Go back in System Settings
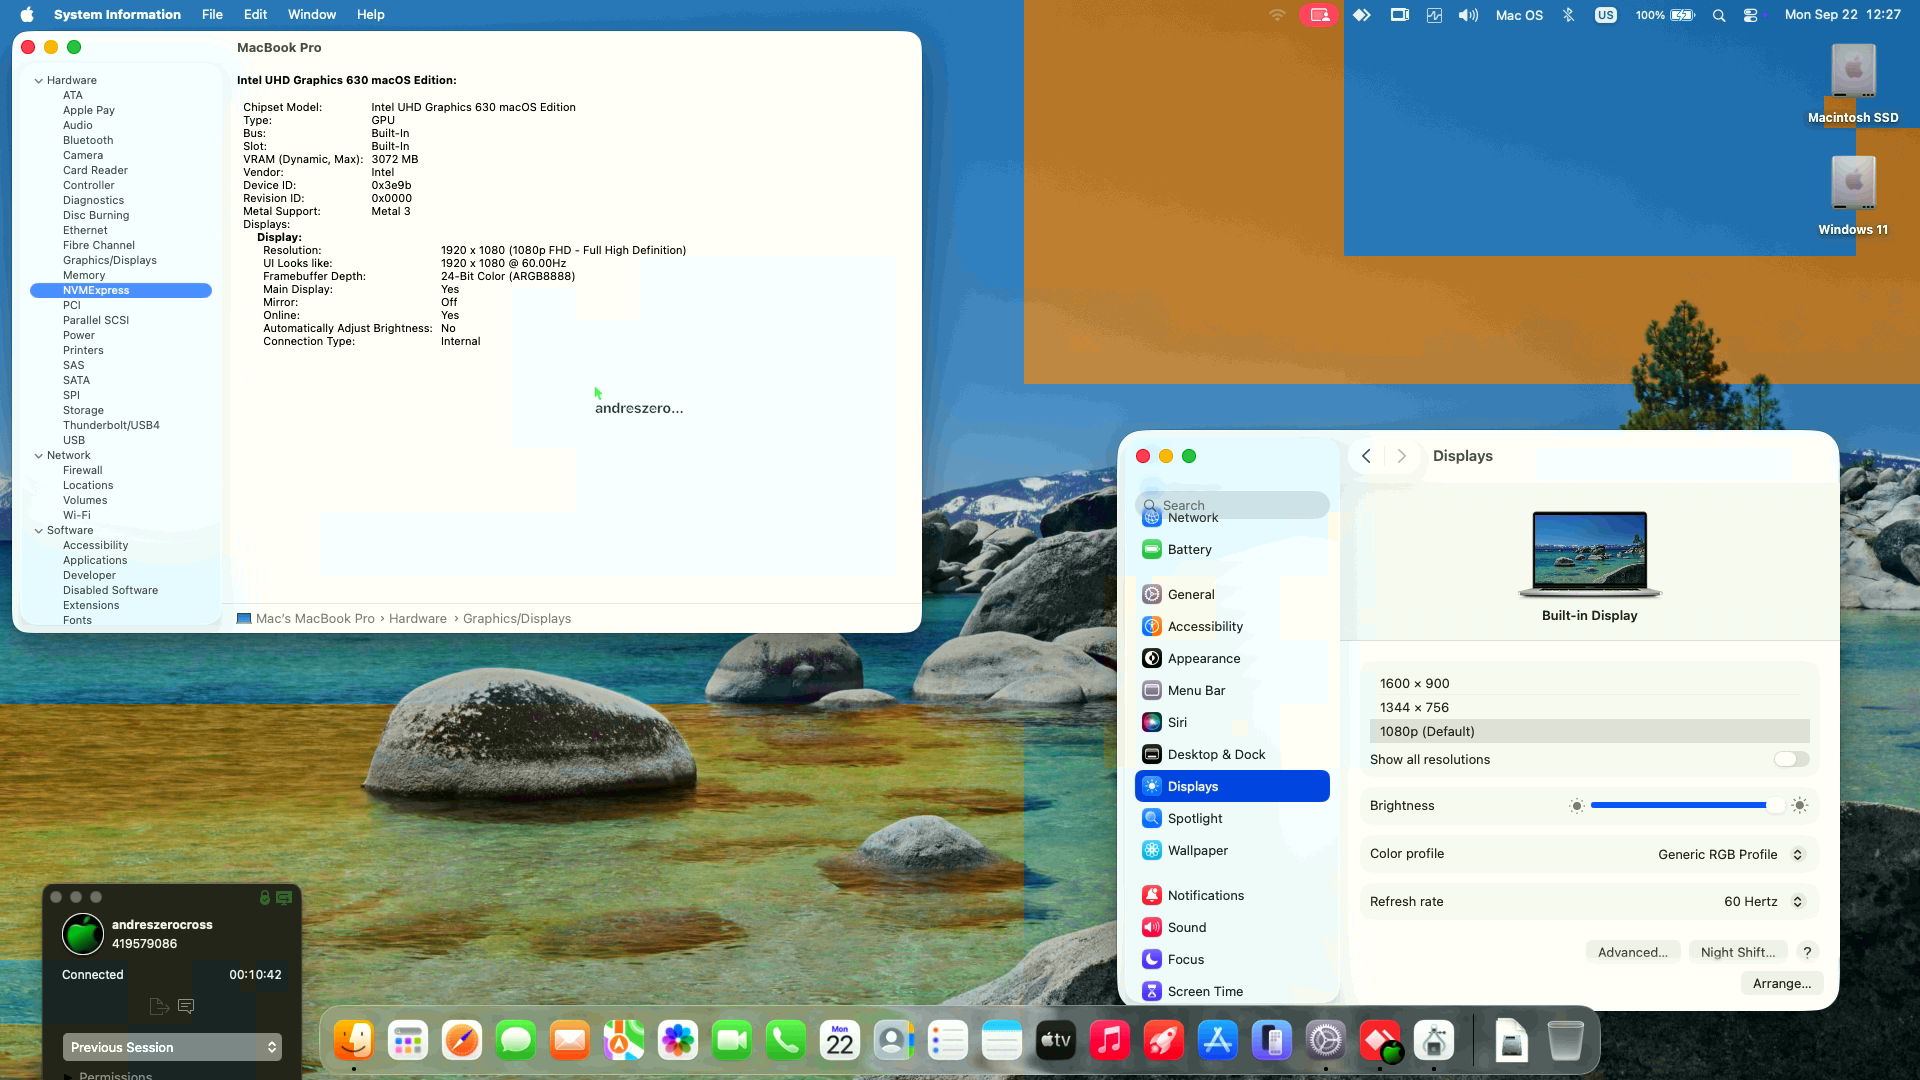Image resolution: width=1920 pixels, height=1080 pixels. tap(1366, 456)
